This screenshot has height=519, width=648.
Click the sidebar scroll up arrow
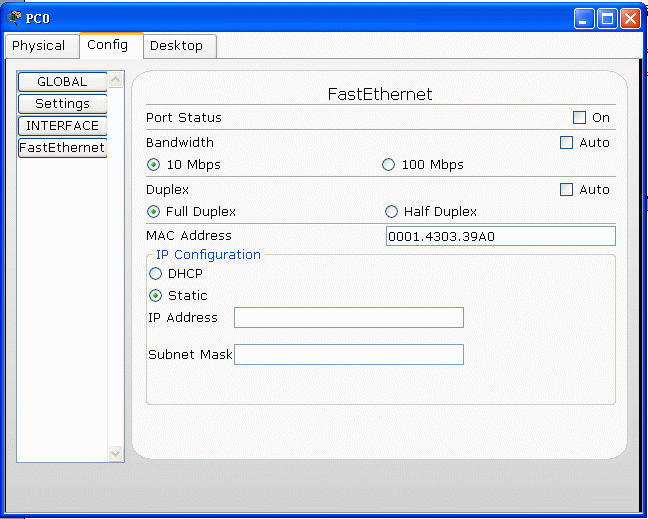(x=115, y=80)
